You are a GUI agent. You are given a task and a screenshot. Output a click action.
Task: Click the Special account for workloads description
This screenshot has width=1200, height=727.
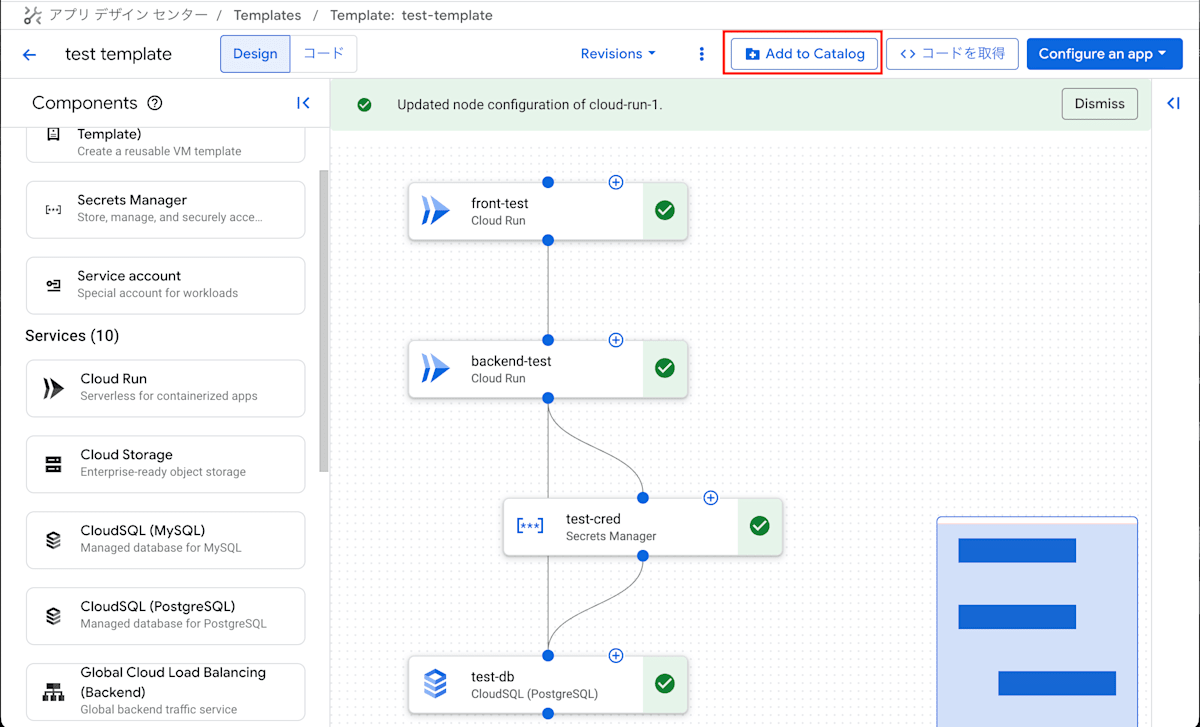point(158,294)
